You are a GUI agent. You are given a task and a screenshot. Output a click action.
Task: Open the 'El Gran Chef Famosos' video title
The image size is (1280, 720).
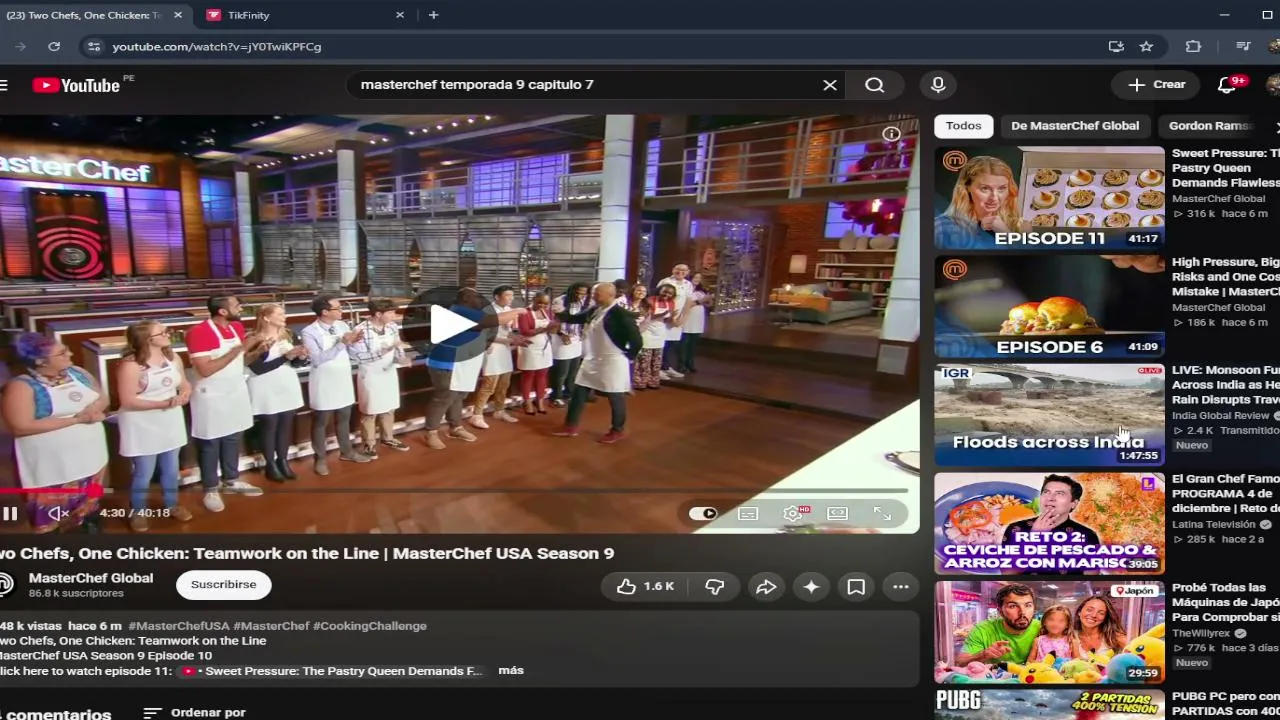[1226, 494]
